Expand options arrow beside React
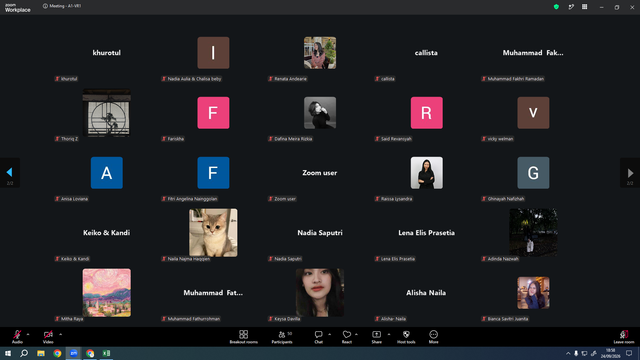 pos(356,334)
